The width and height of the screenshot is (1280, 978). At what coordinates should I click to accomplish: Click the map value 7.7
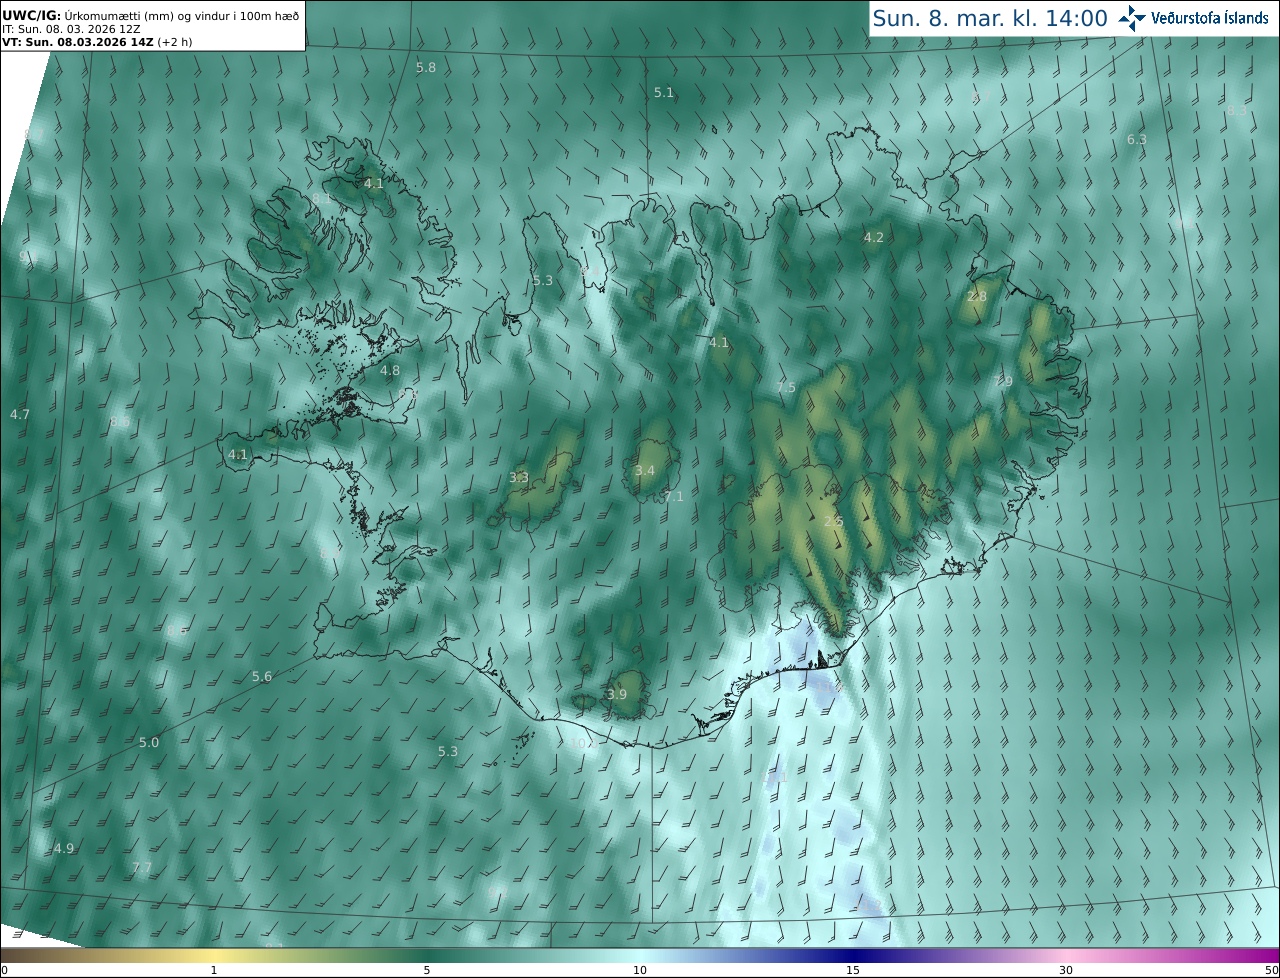pos(142,868)
